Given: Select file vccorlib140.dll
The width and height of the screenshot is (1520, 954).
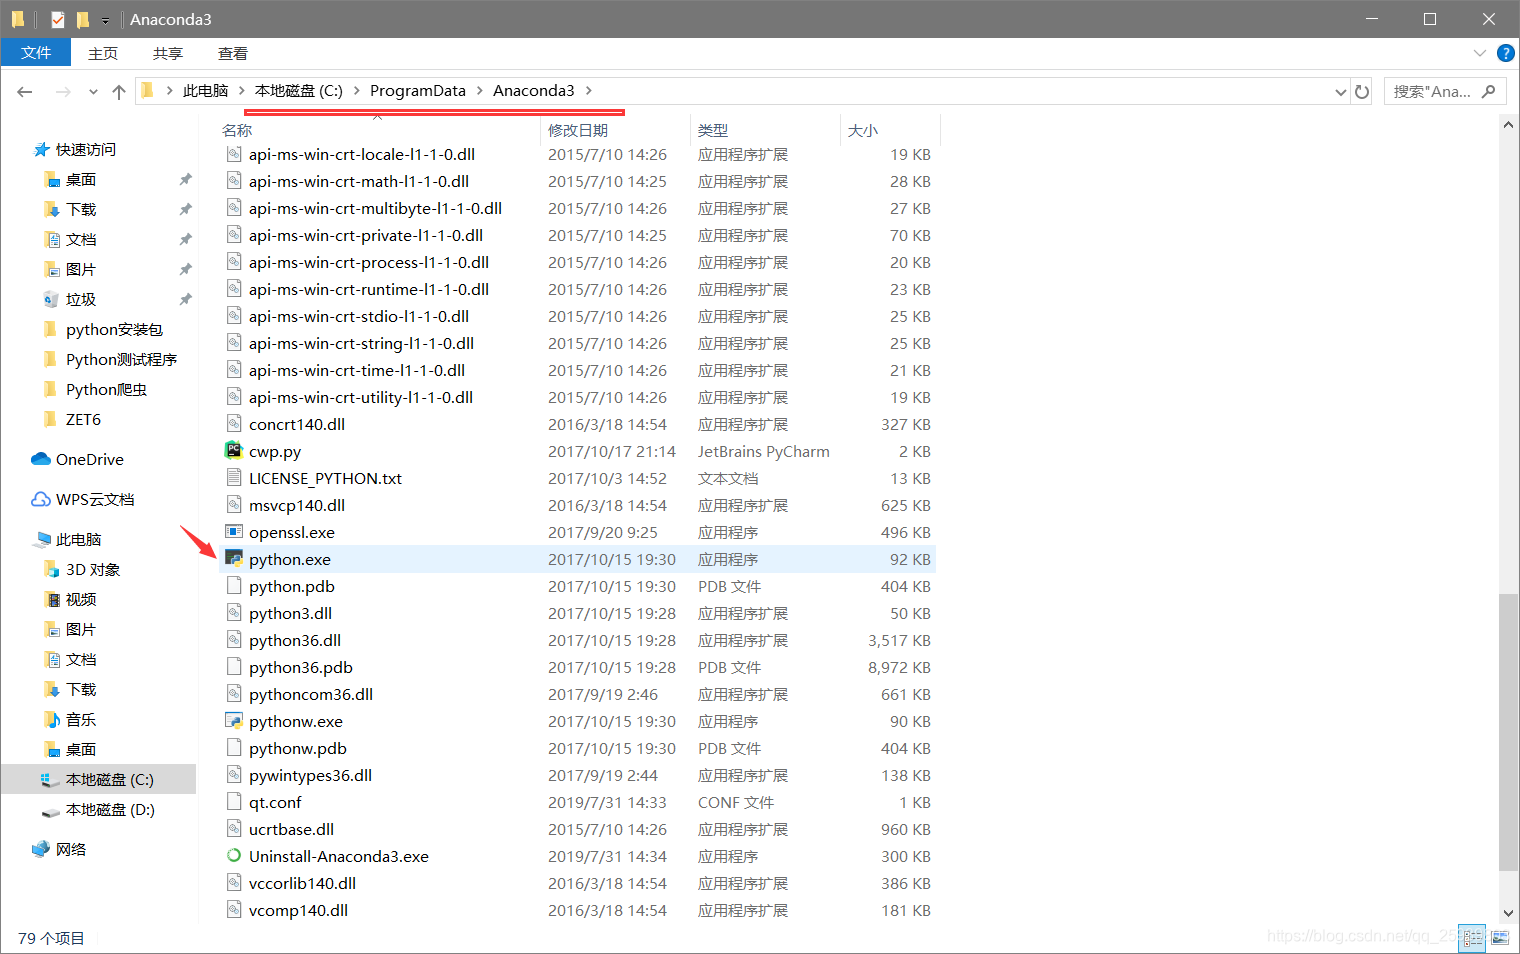Looking at the screenshot, I should pyautogui.click(x=302, y=884).
